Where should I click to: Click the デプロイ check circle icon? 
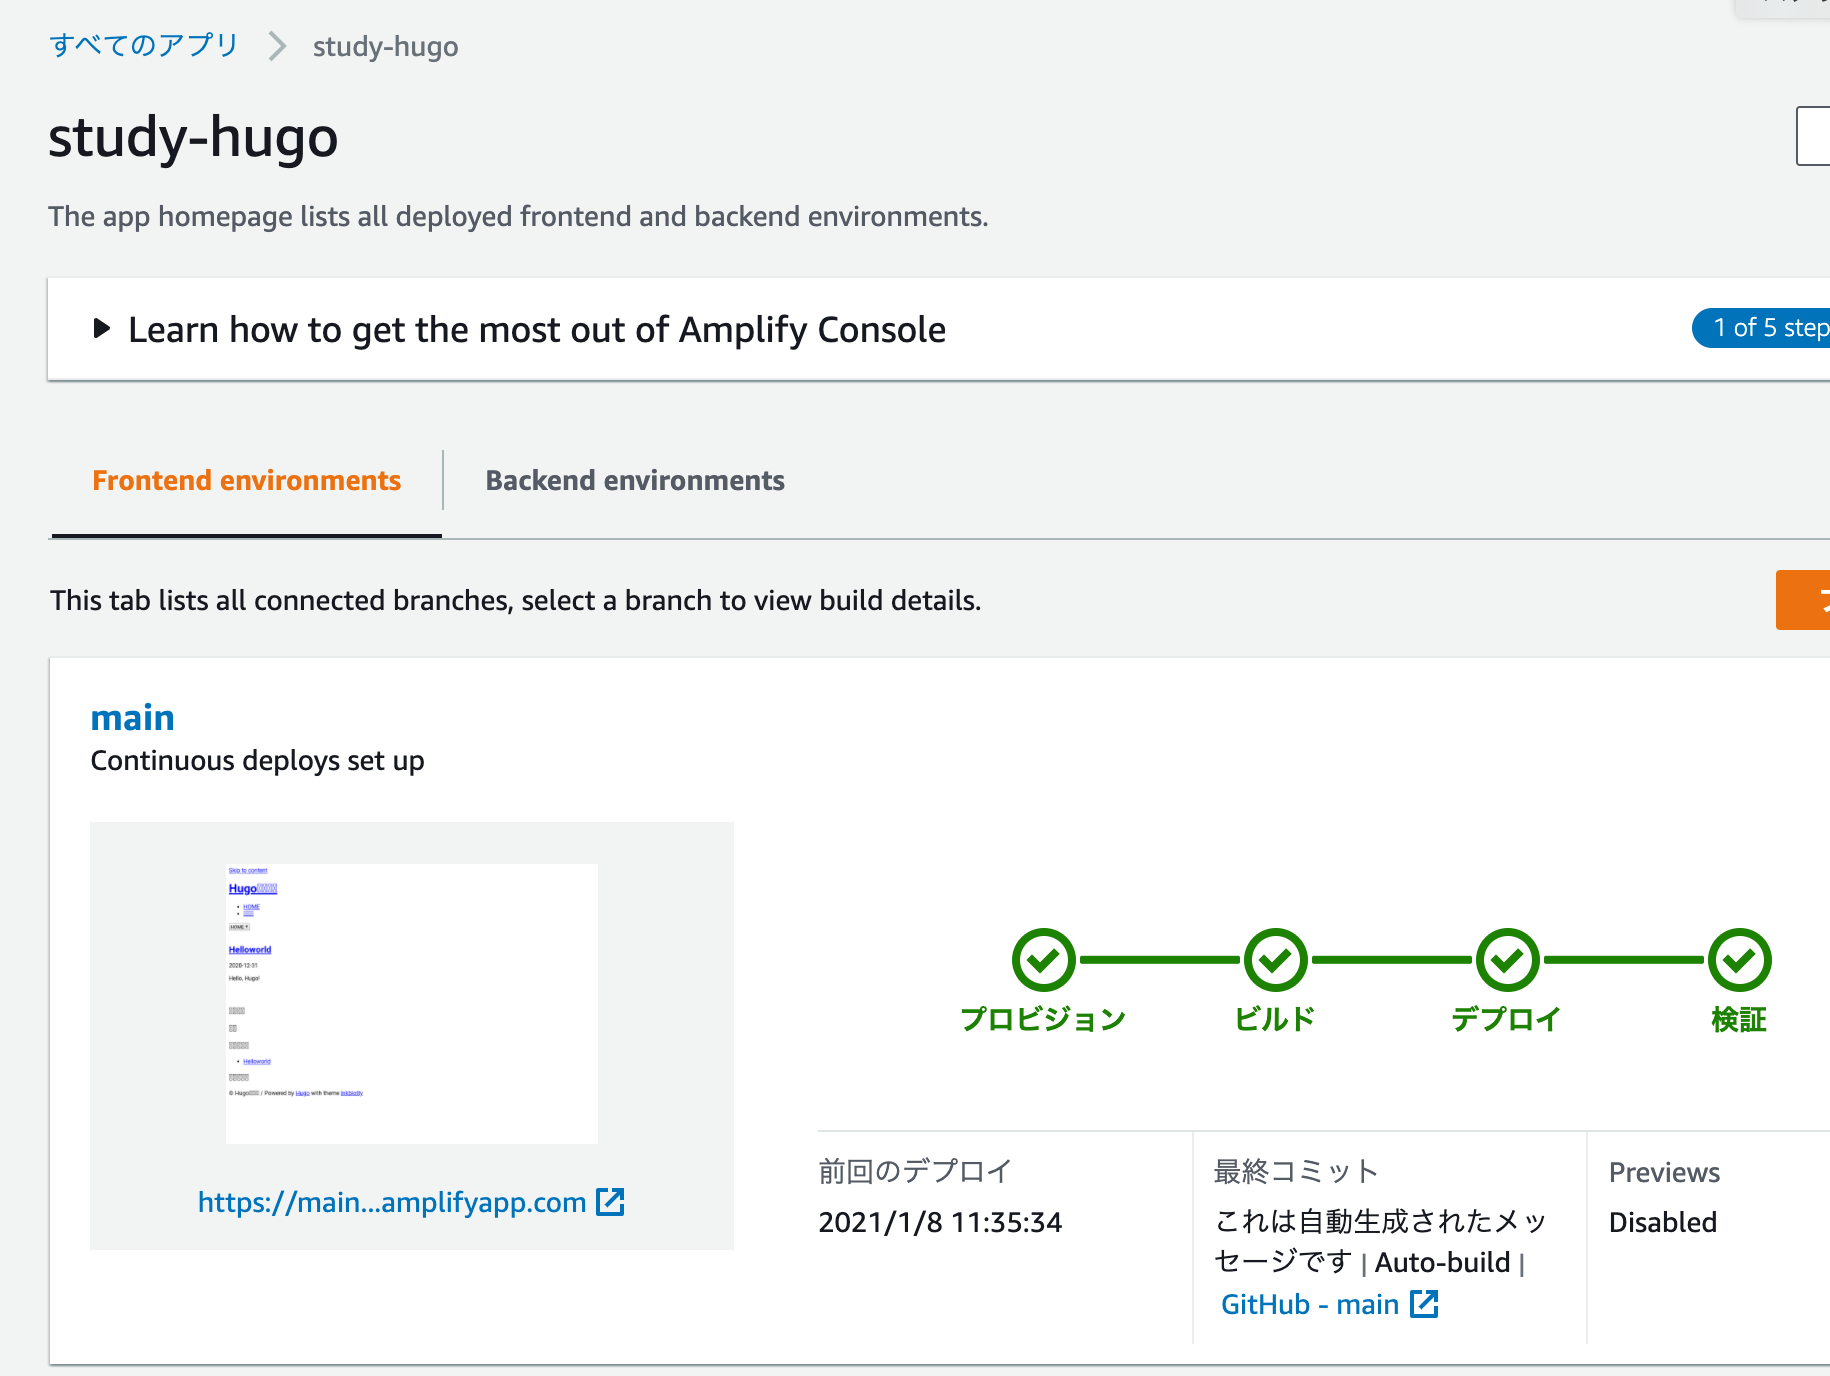(1507, 960)
